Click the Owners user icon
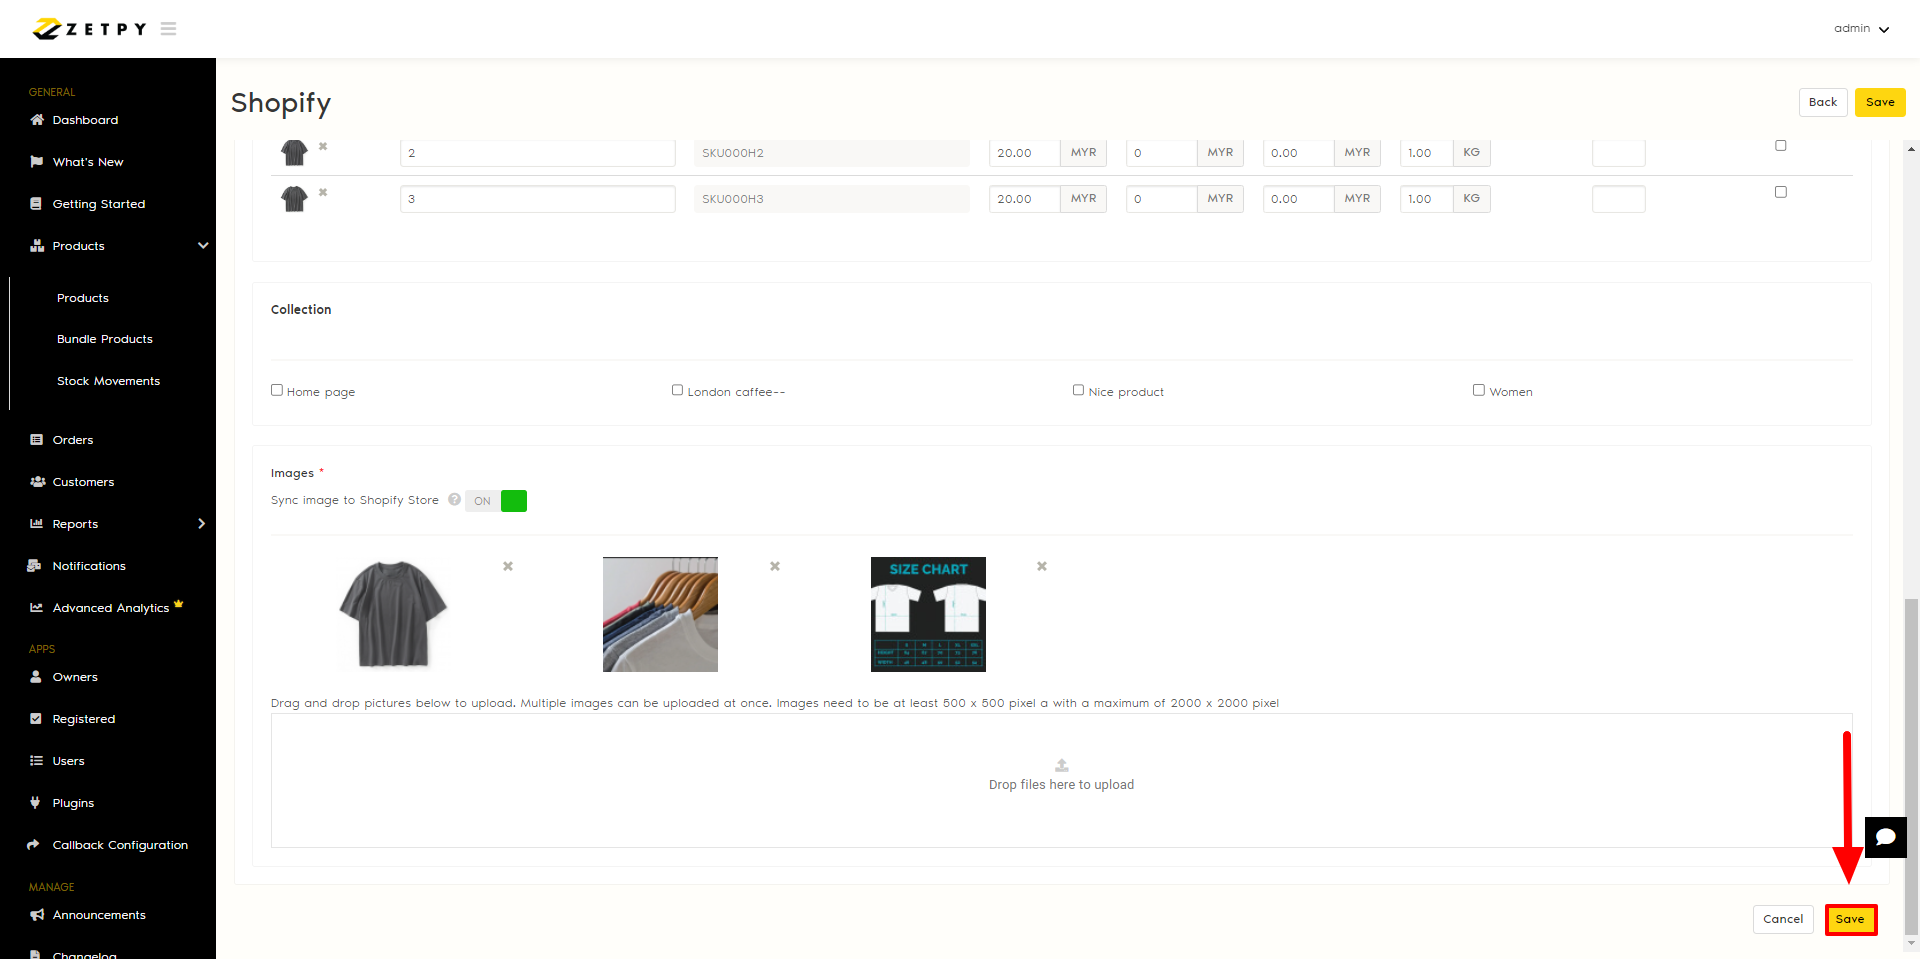 pyautogui.click(x=36, y=677)
